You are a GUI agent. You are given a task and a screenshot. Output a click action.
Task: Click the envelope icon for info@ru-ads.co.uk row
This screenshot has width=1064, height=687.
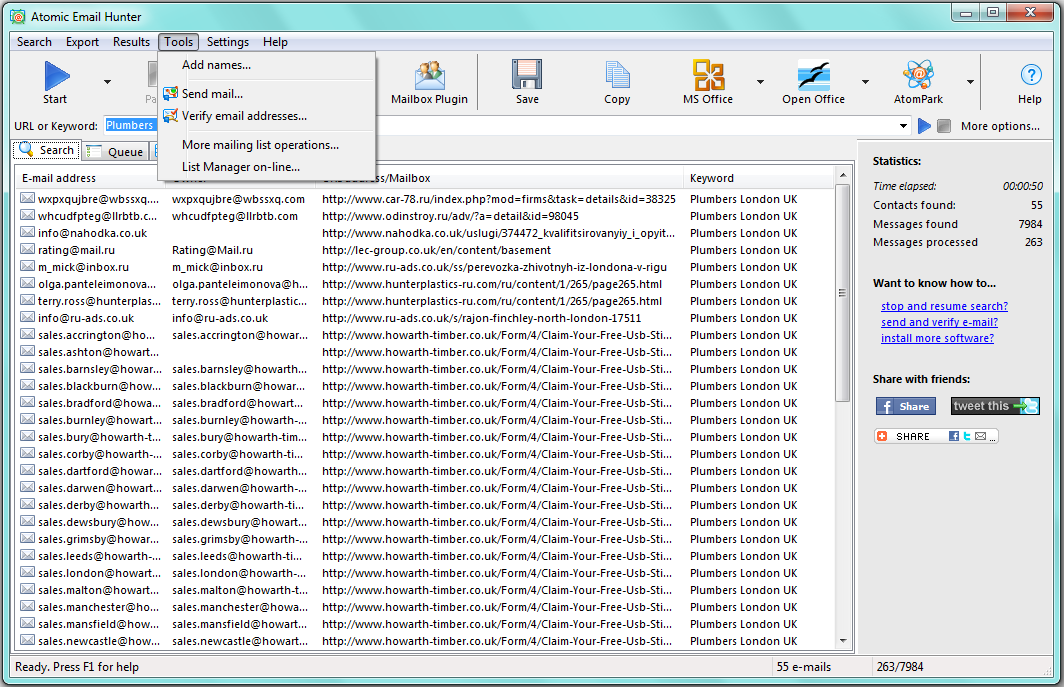27,318
